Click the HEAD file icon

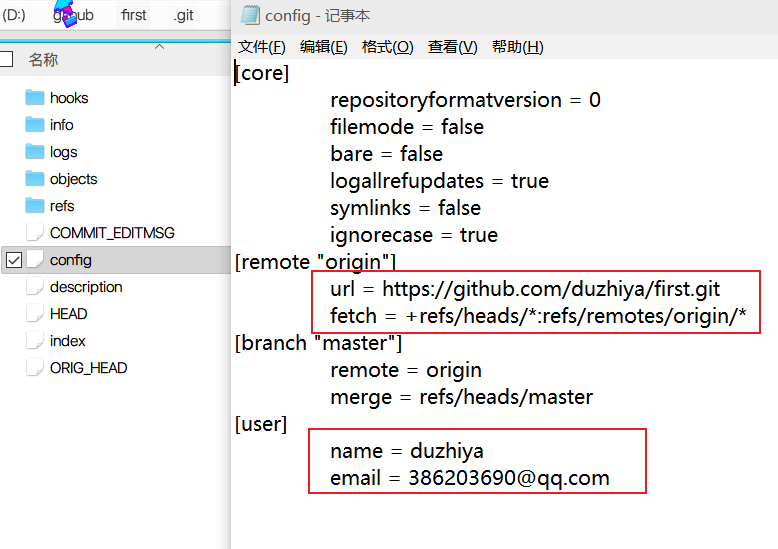coord(35,314)
